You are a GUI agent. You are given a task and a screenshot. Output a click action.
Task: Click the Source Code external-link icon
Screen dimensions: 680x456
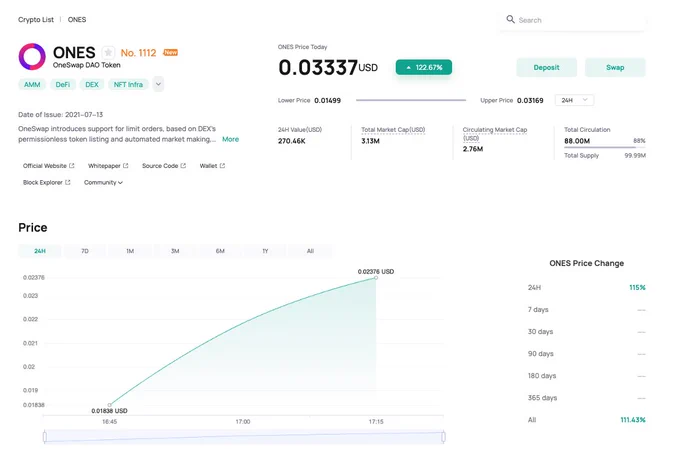(x=183, y=166)
